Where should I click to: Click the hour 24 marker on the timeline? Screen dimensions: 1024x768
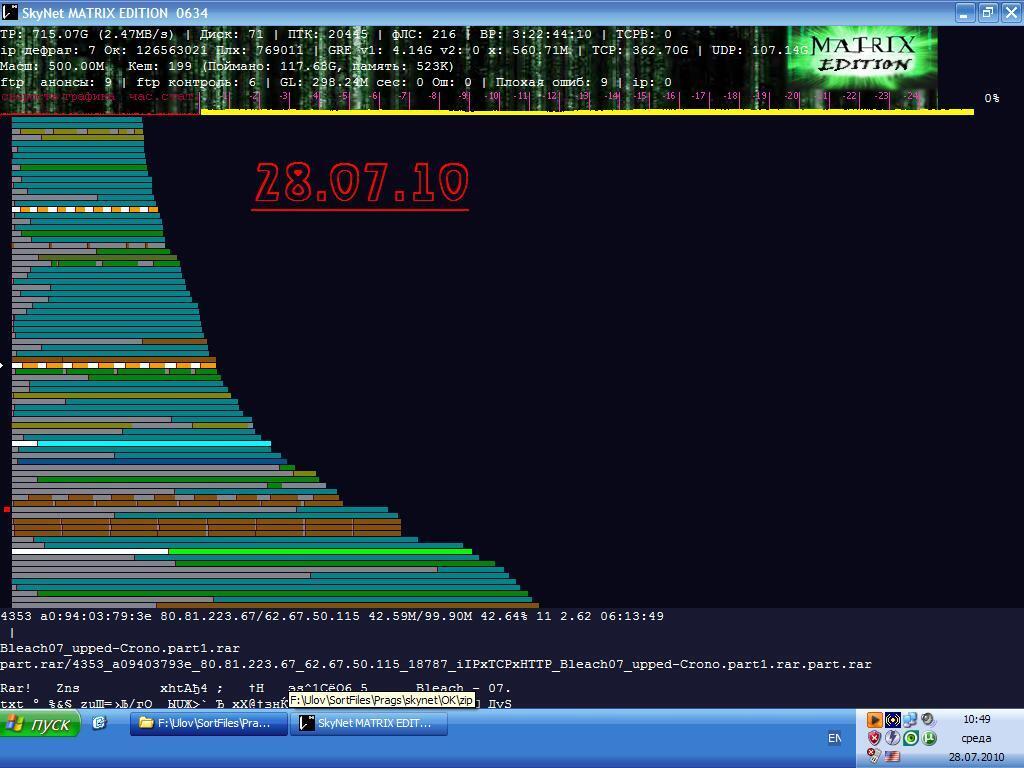click(x=911, y=97)
